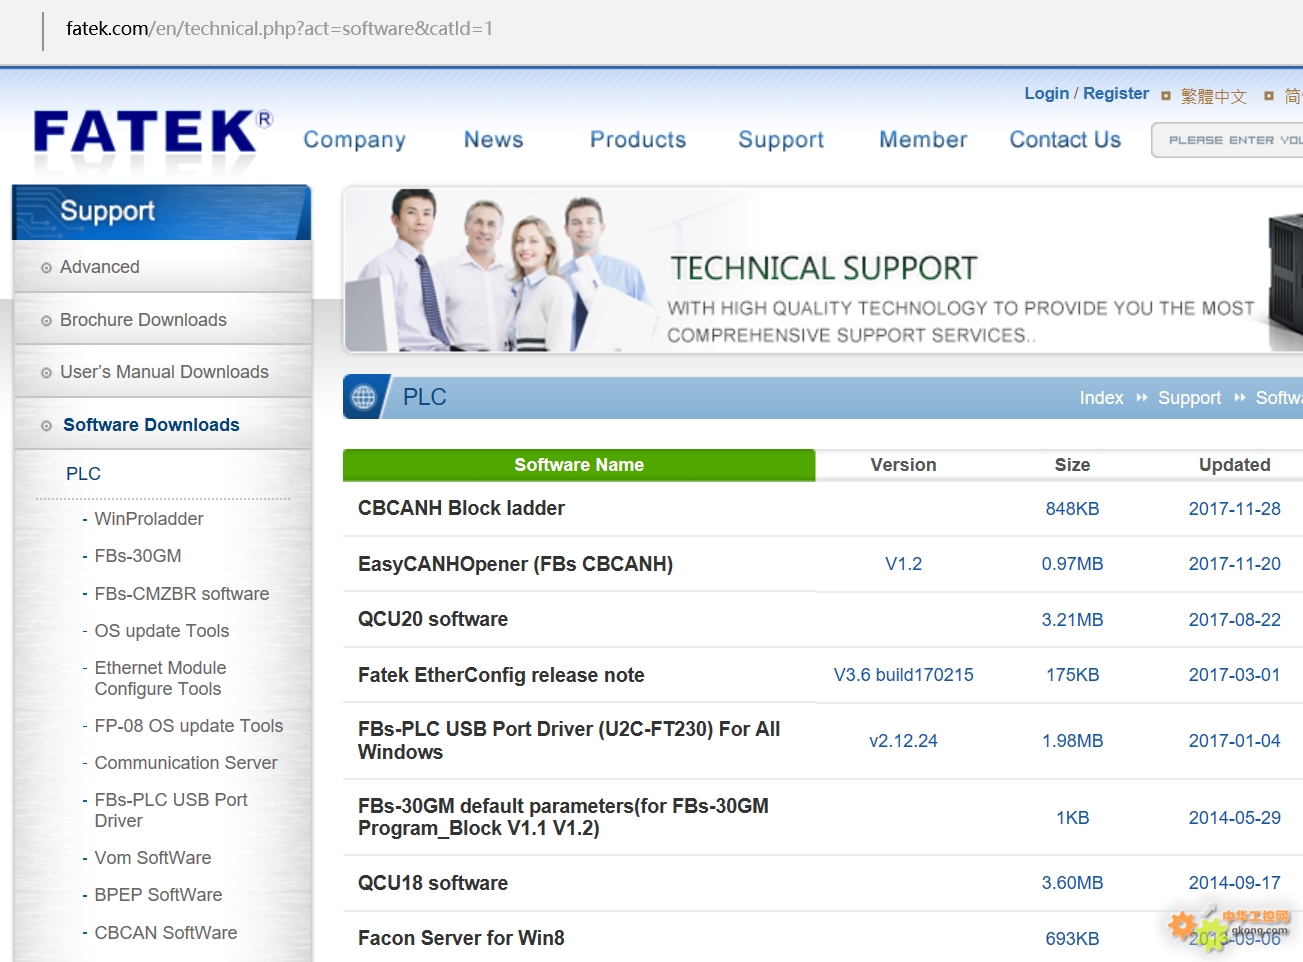Open QCU20 software download
The width and height of the screenshot is (1303, 962).
point(433,619)
